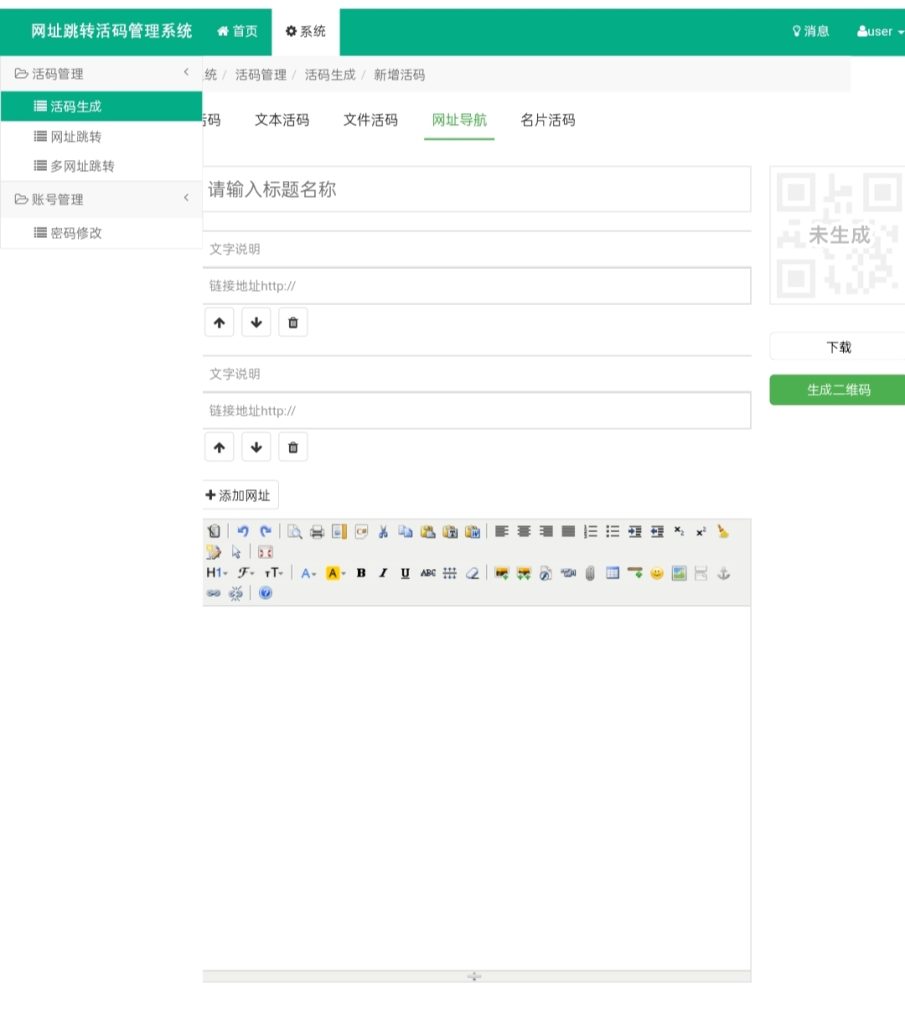Click the anchor icon in the editor
Image resolution: width=905 pixels, height=1024 pixels.
(726, 573)
